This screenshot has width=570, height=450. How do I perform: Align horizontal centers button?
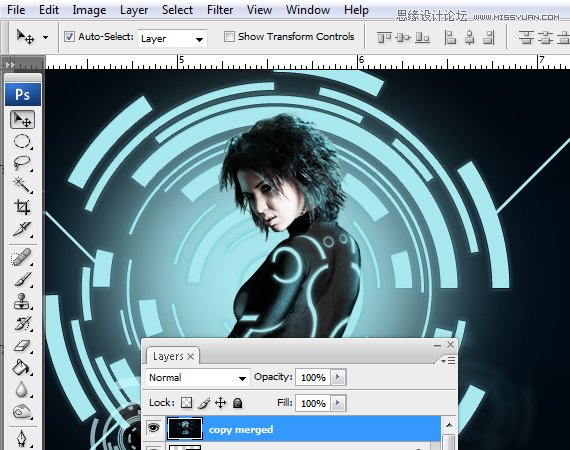(470, 37)
